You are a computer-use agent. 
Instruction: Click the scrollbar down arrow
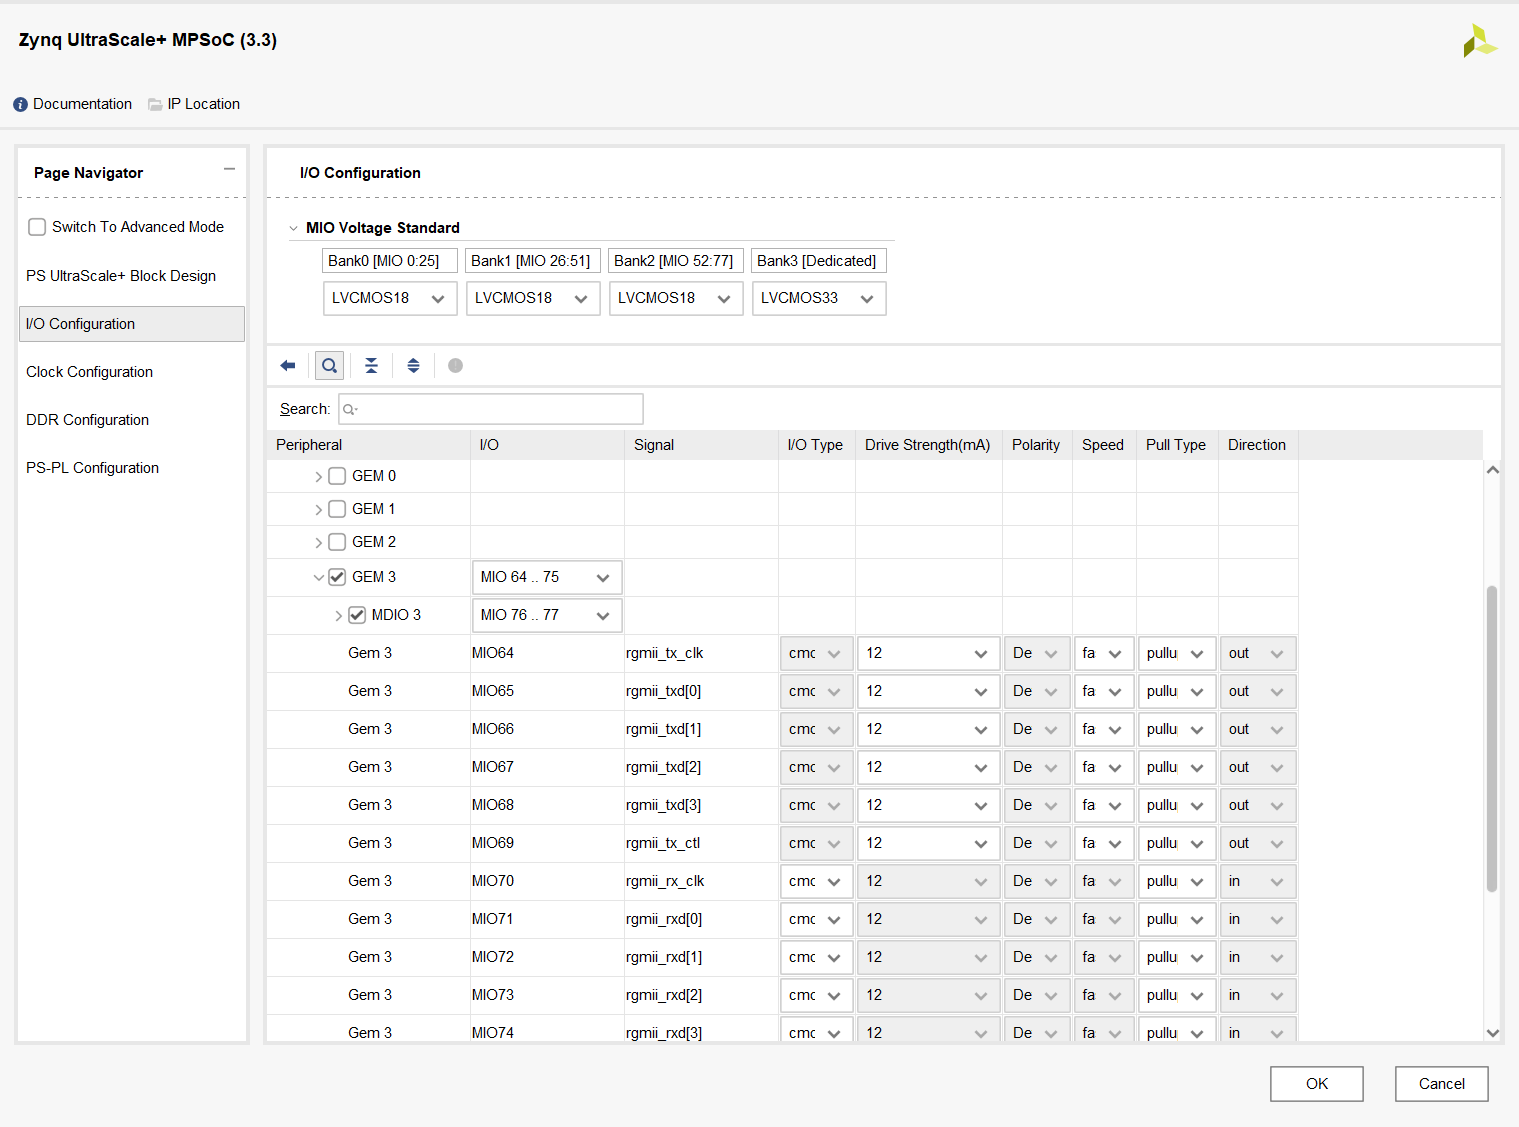click(1492, 1033)
